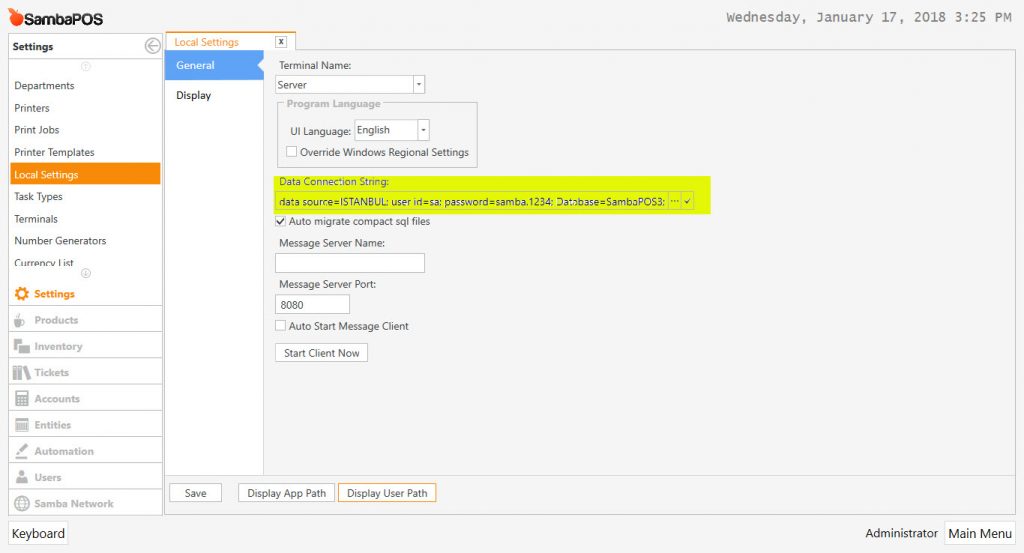
Task: Open the Products section
Action: click(86, 320)
